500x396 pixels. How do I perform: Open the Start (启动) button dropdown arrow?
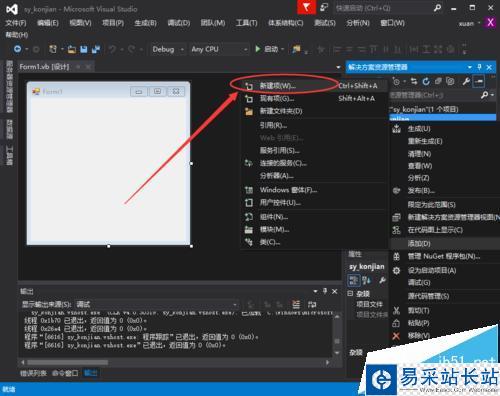pos(283,49)
